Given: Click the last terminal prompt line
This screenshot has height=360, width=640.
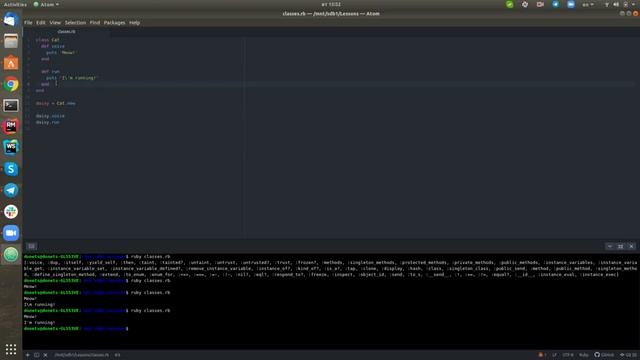Looking at the screenshot, I should (76, 329).
